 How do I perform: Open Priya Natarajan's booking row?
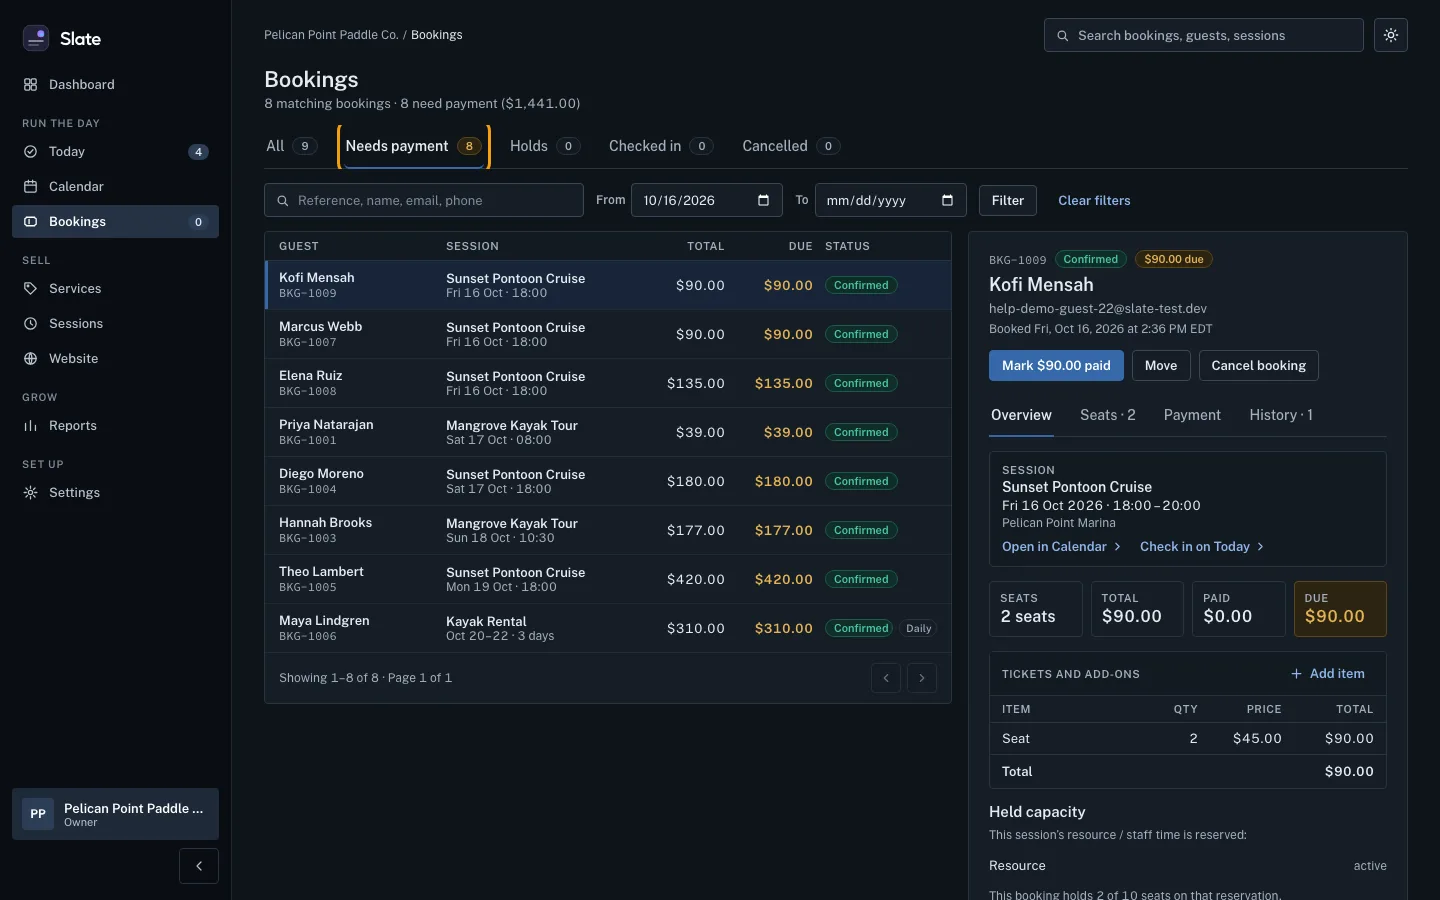[x=608, y=432]
